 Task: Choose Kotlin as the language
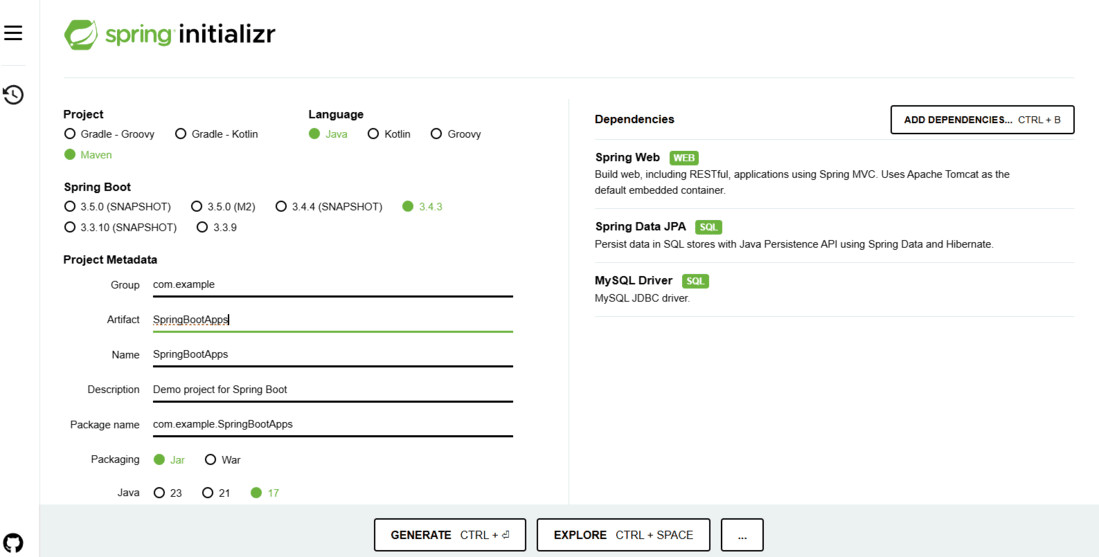pos(389,134)
